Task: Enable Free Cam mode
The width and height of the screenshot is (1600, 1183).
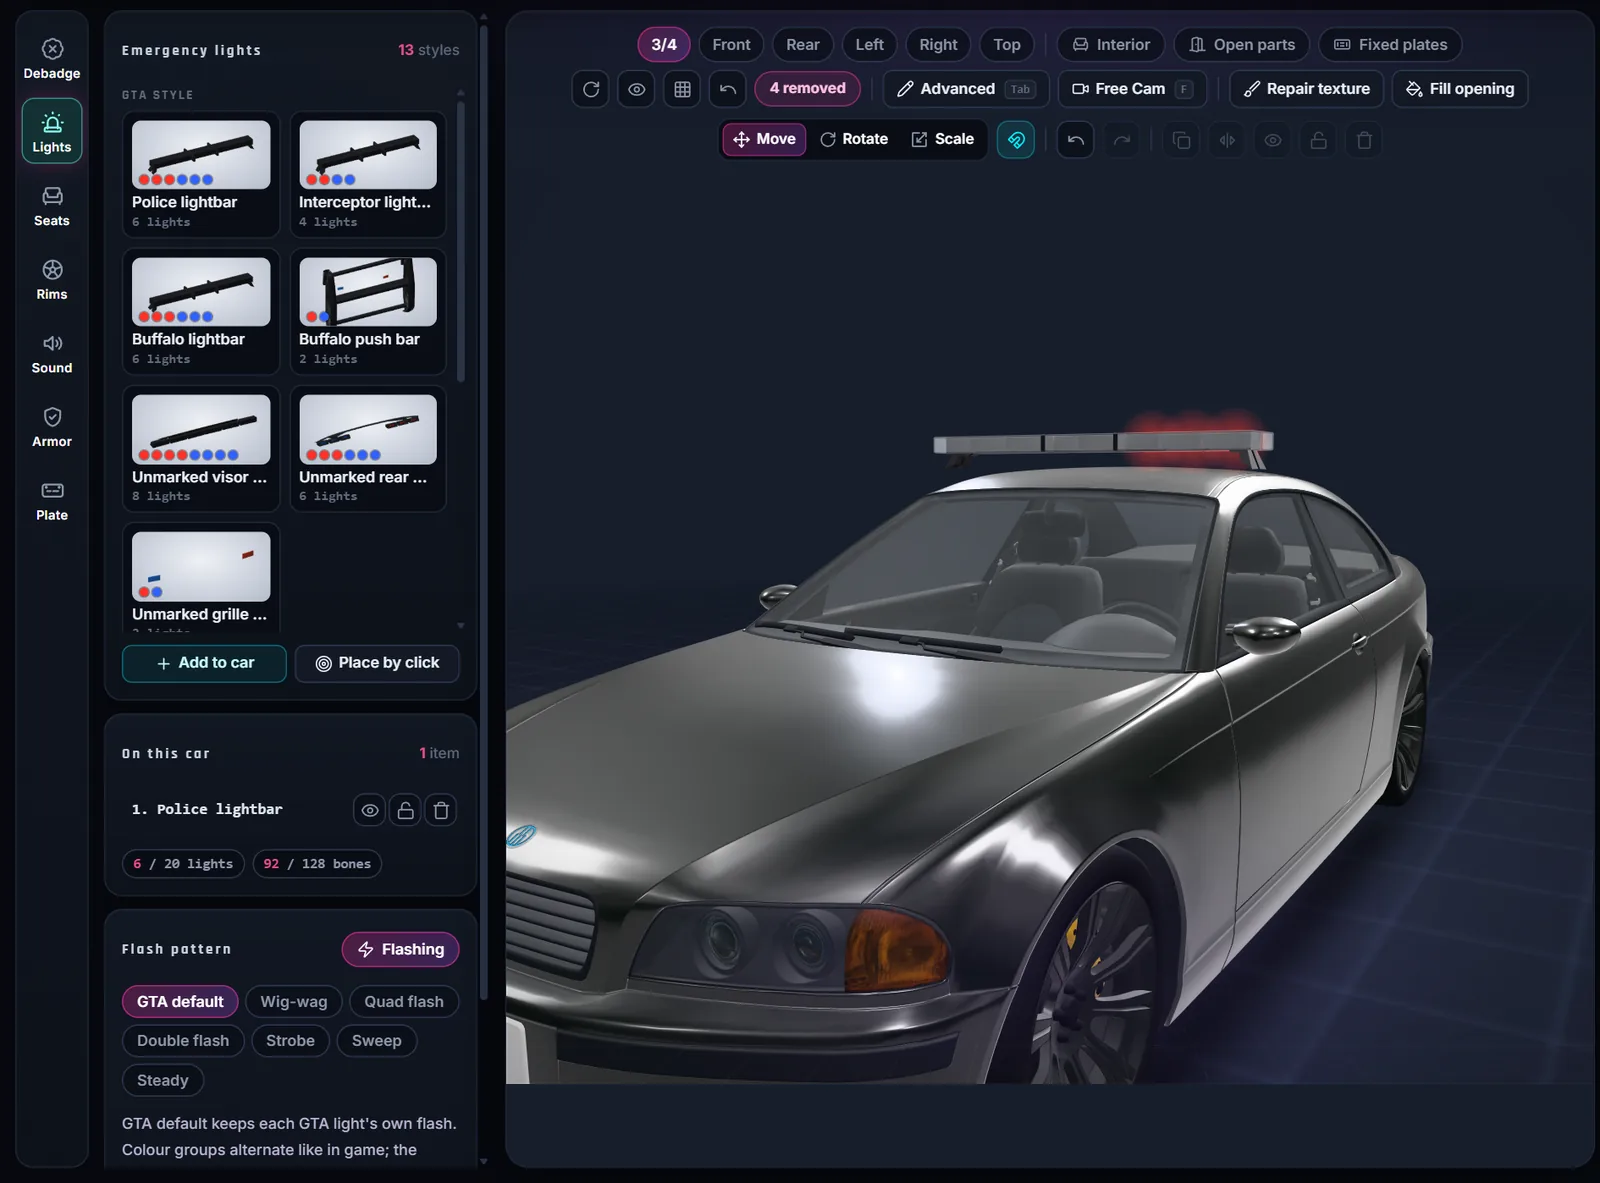Action: [x=1132, y=89]
